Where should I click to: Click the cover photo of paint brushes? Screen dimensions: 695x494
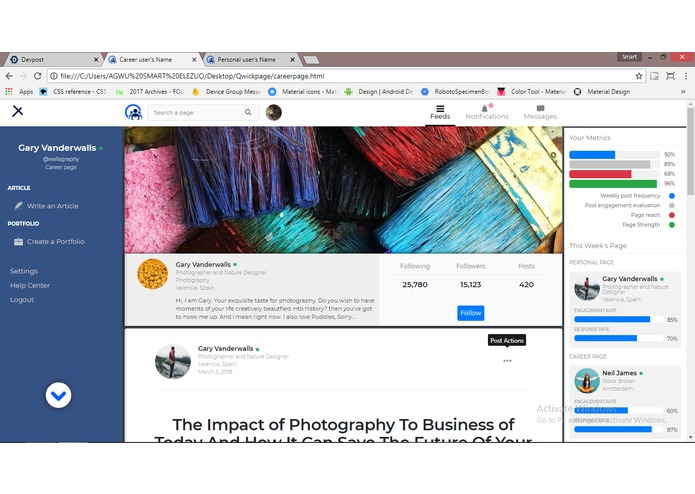[344, 190]
